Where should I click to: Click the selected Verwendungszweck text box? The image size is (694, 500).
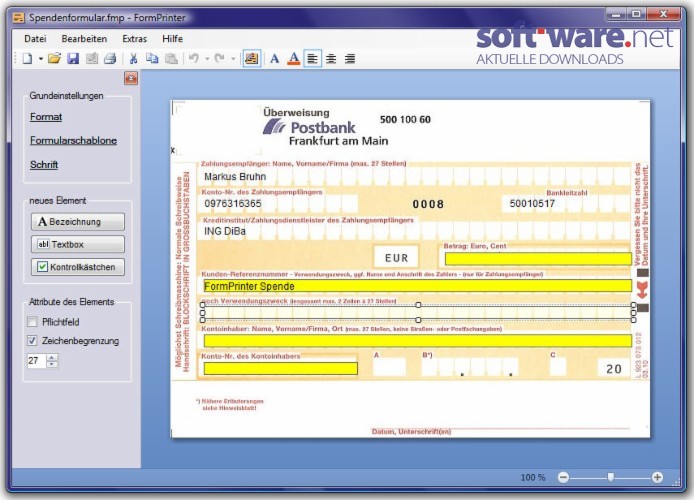pyautogui.click(x=418, y=312)
